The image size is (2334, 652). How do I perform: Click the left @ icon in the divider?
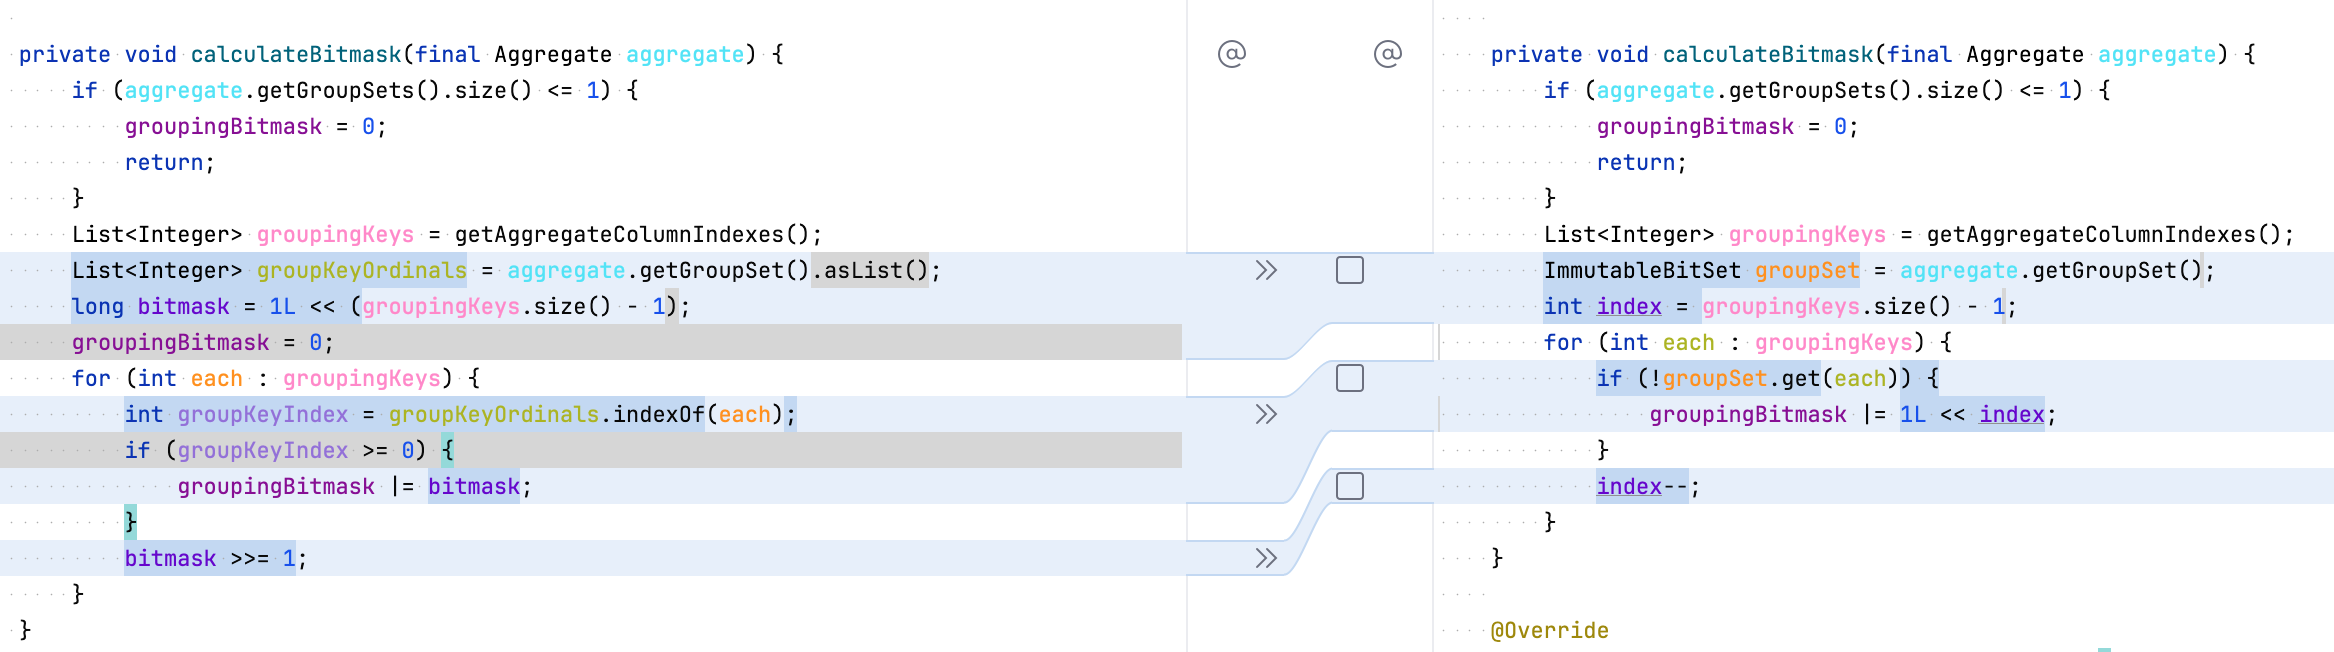pyautogui.click(x=1232, y=54)
